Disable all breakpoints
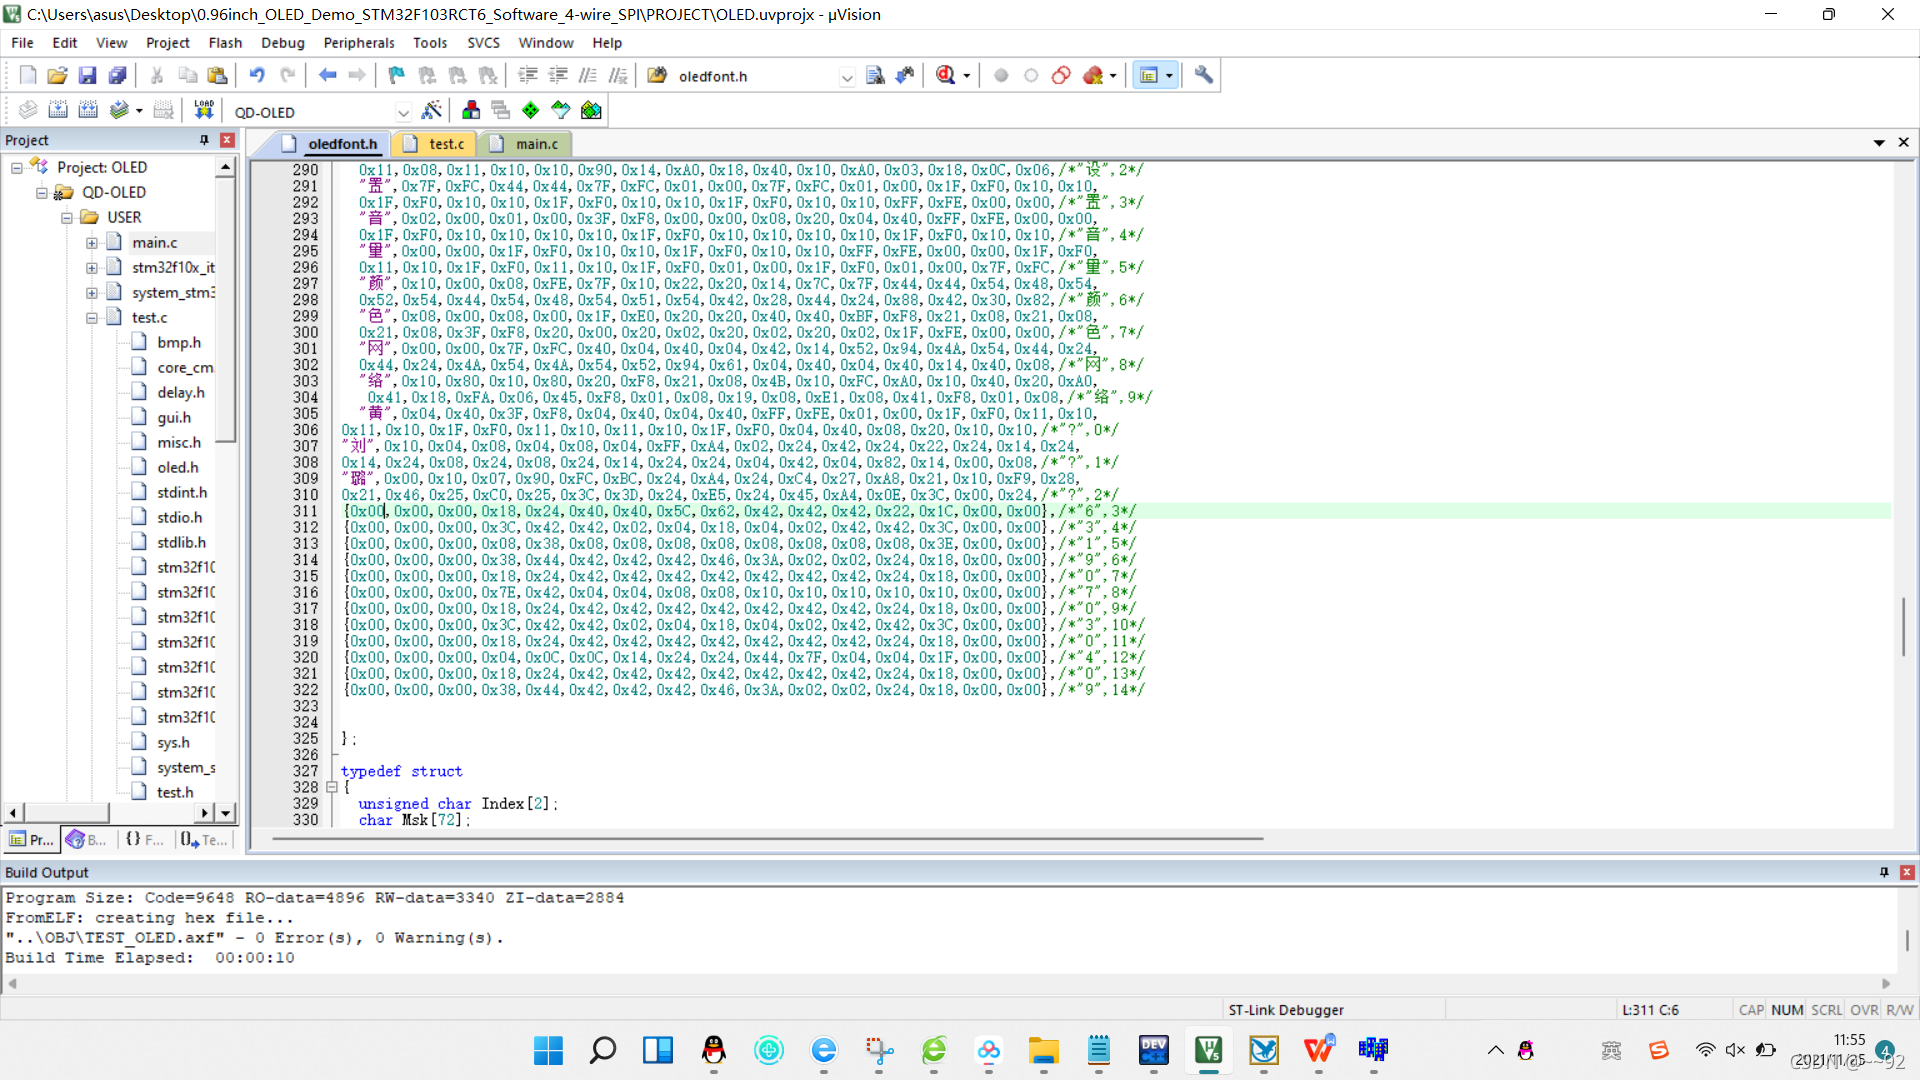Screen dimensions: 1920x1080 coord(1061,76)
